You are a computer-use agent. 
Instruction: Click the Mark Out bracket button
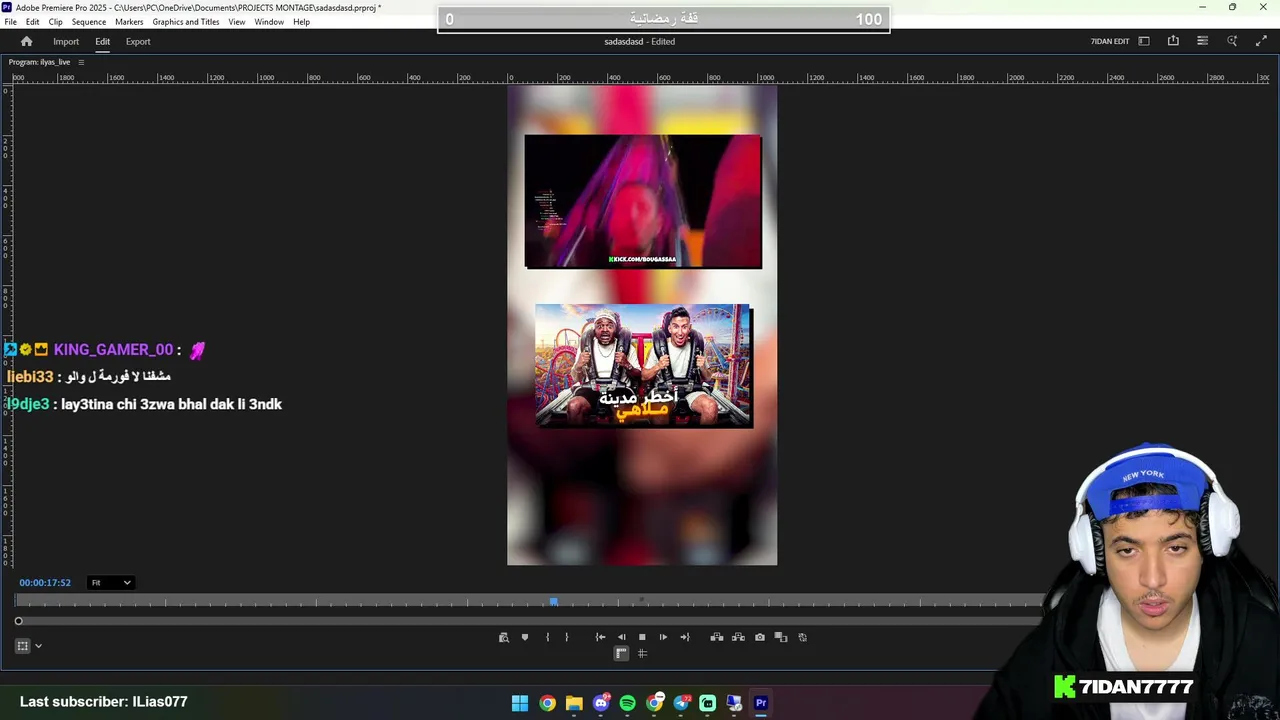pos(566,637)
